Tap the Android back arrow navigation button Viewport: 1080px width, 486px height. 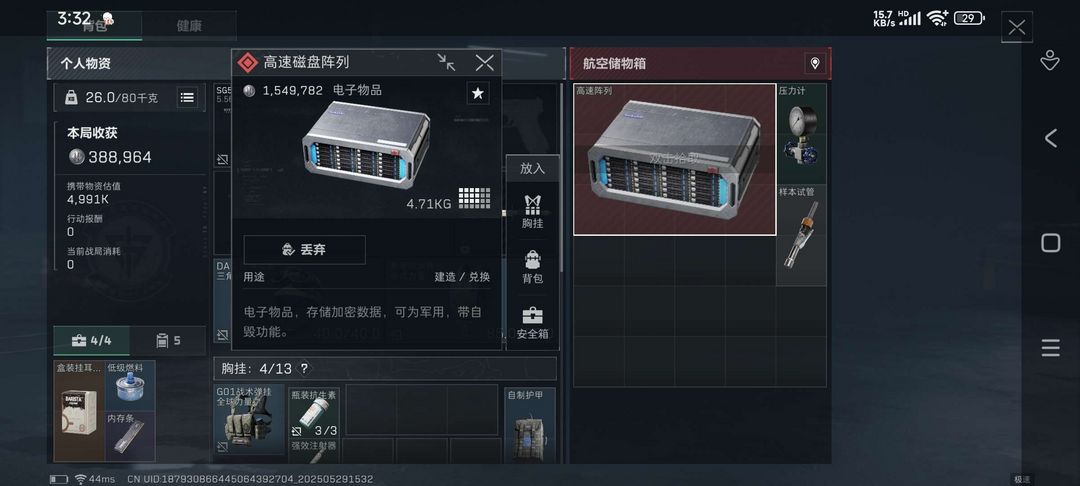[x=1050, y=138]
